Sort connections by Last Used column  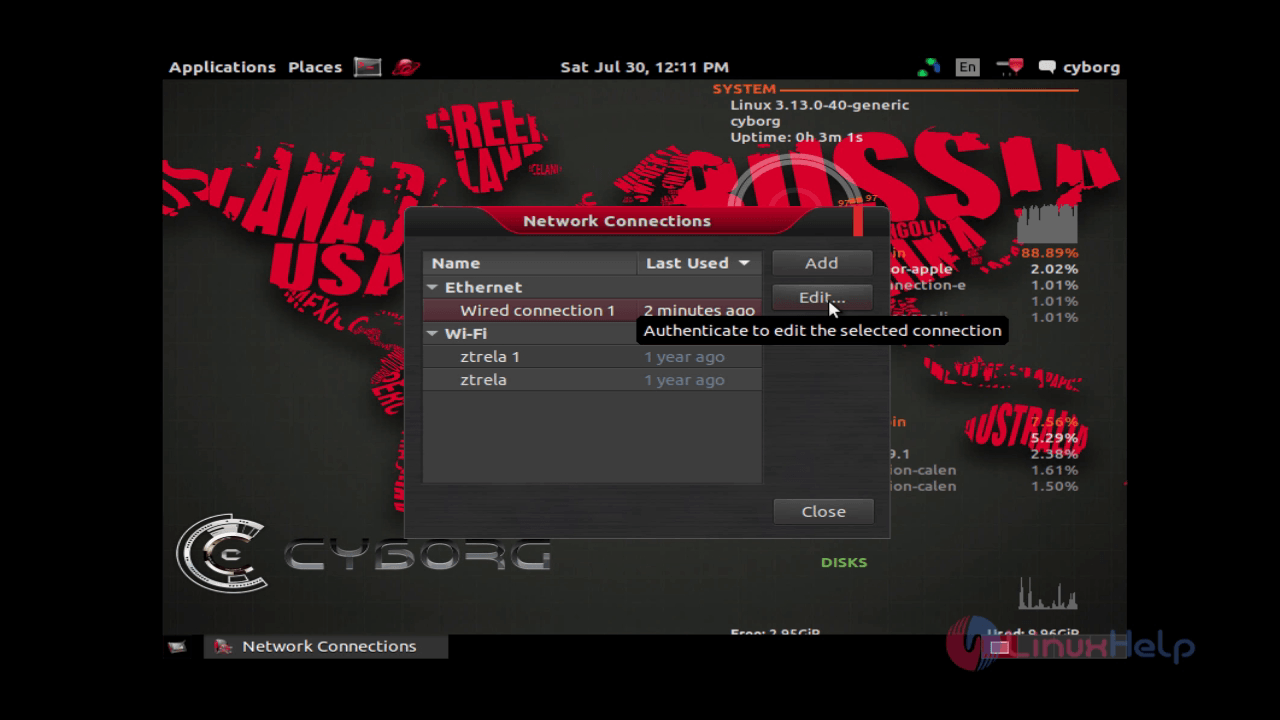(699, 263)
